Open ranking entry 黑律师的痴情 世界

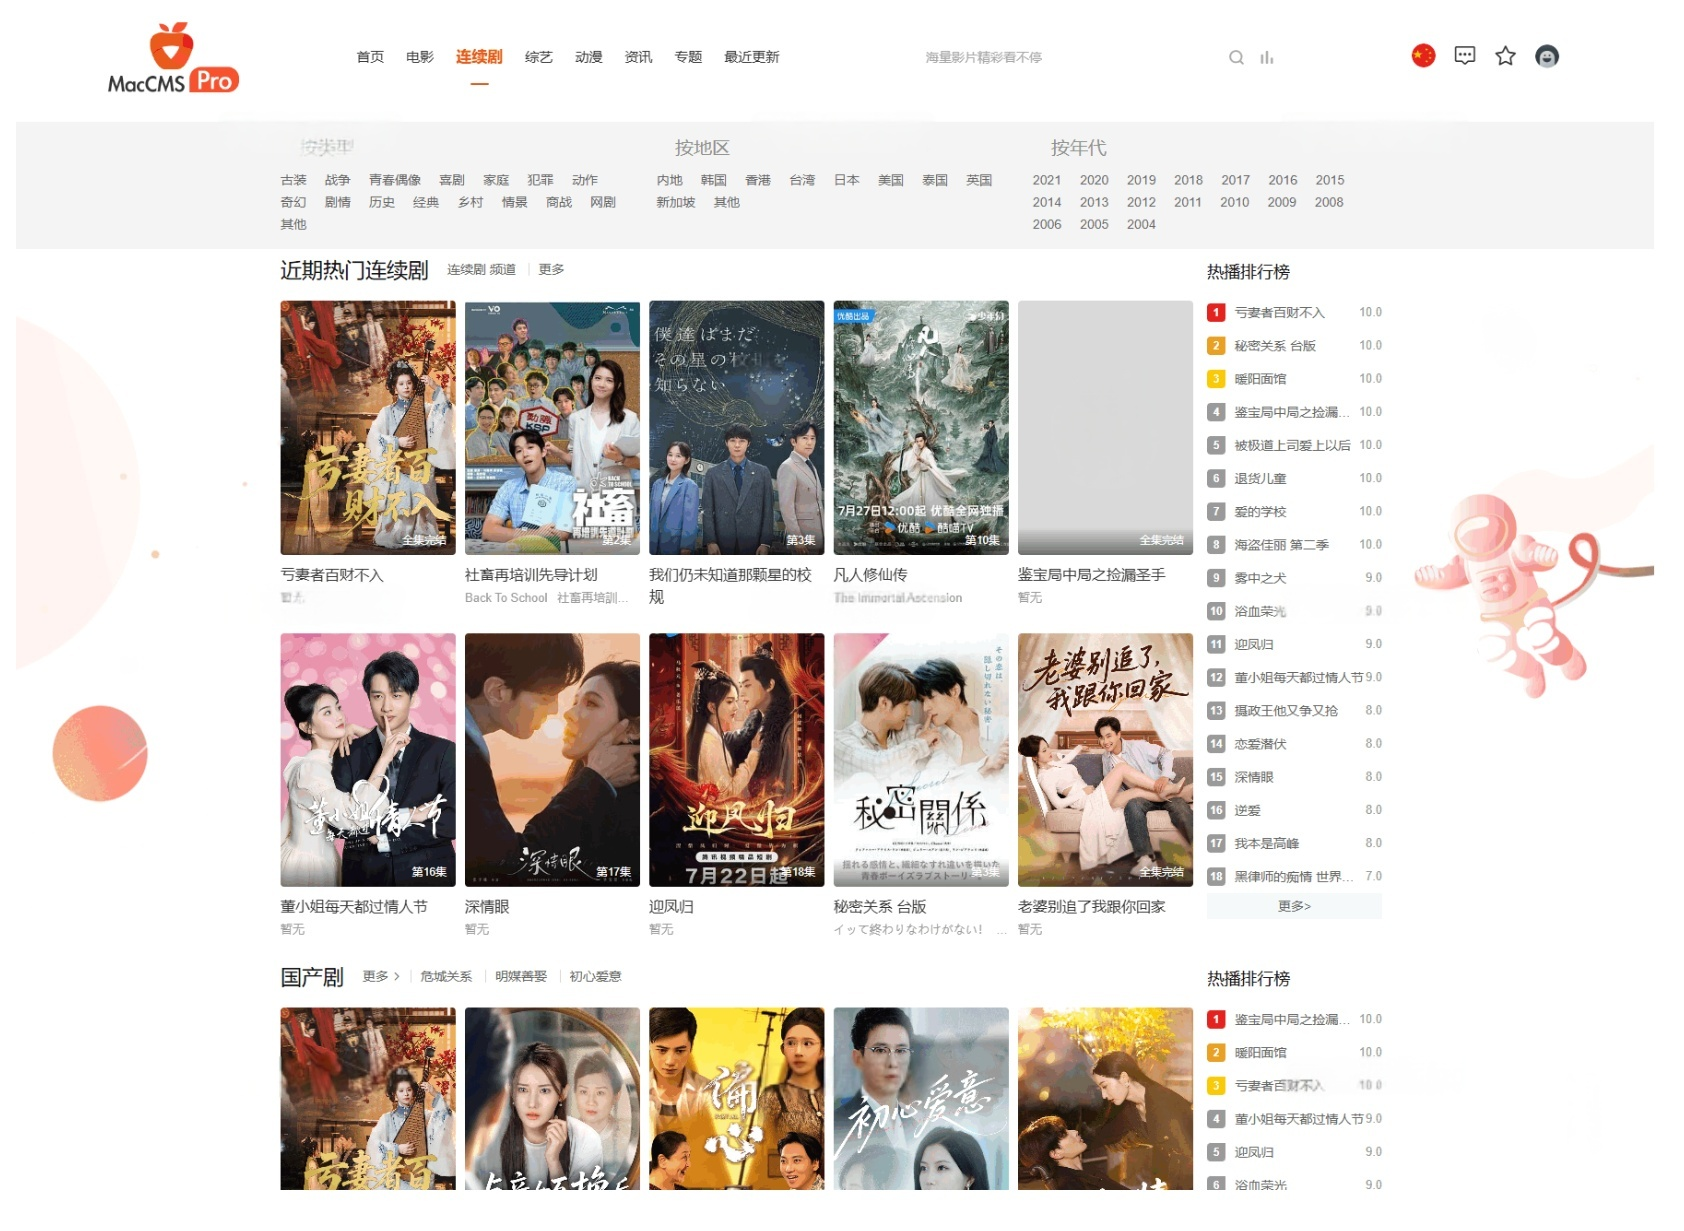tap(1293, 877)
